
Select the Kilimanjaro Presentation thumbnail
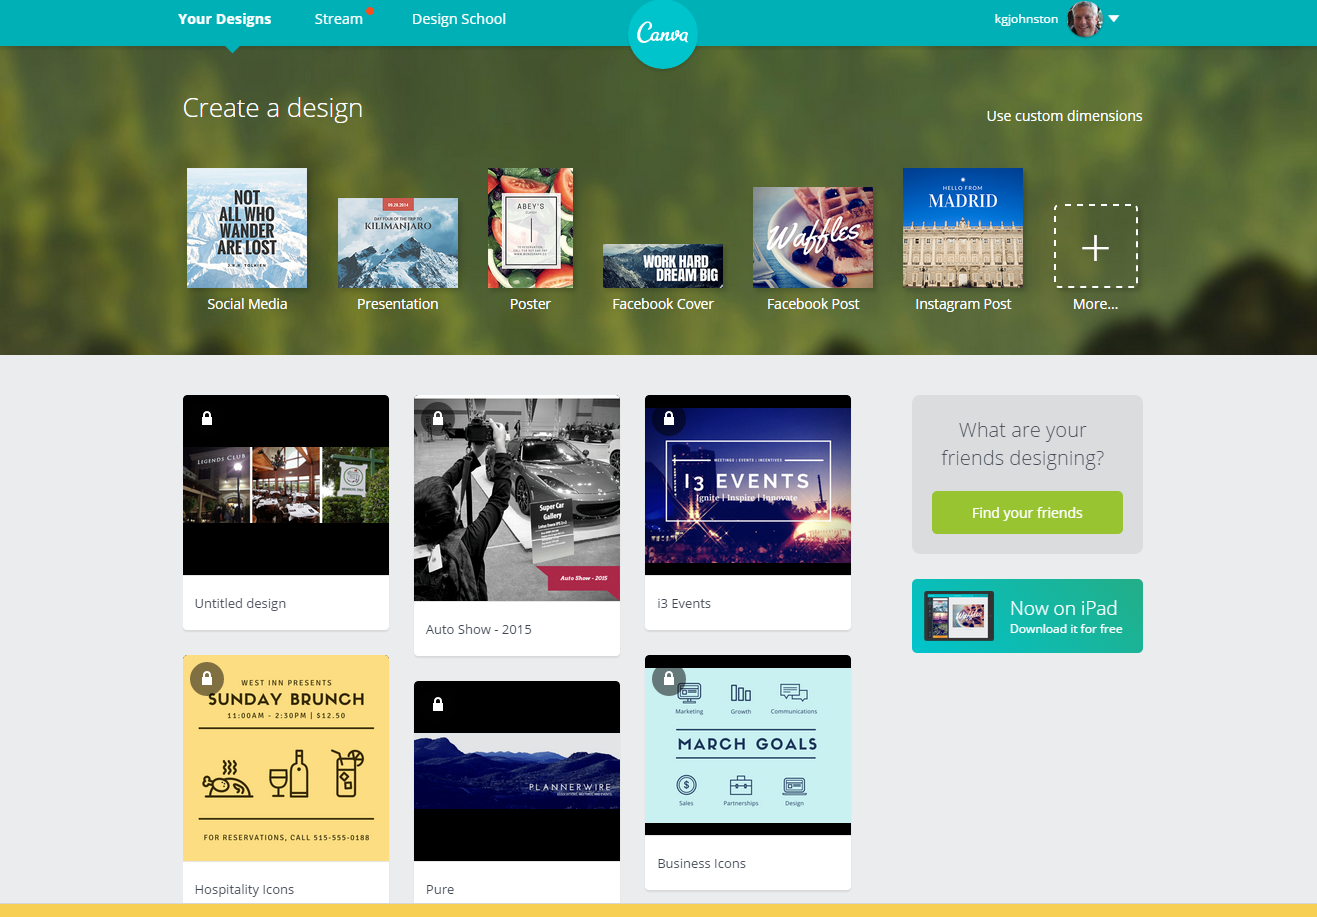pos(398,243)
